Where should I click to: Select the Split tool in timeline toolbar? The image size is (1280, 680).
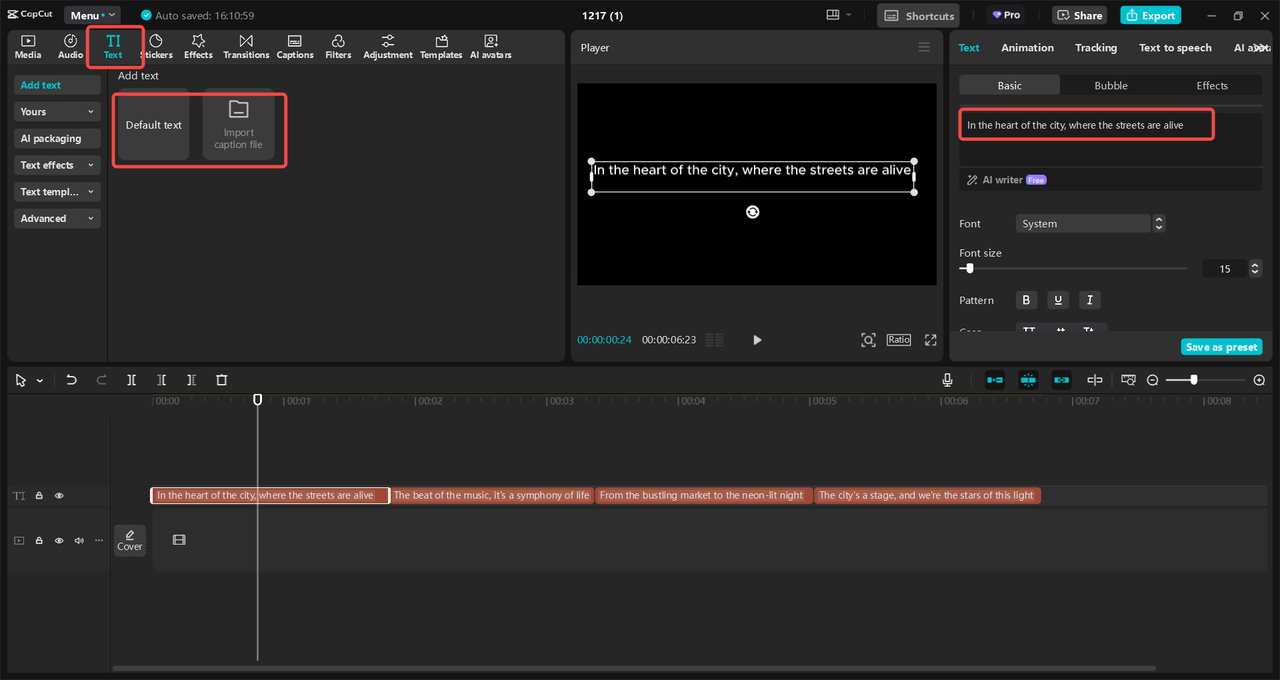tap(132, 380)
